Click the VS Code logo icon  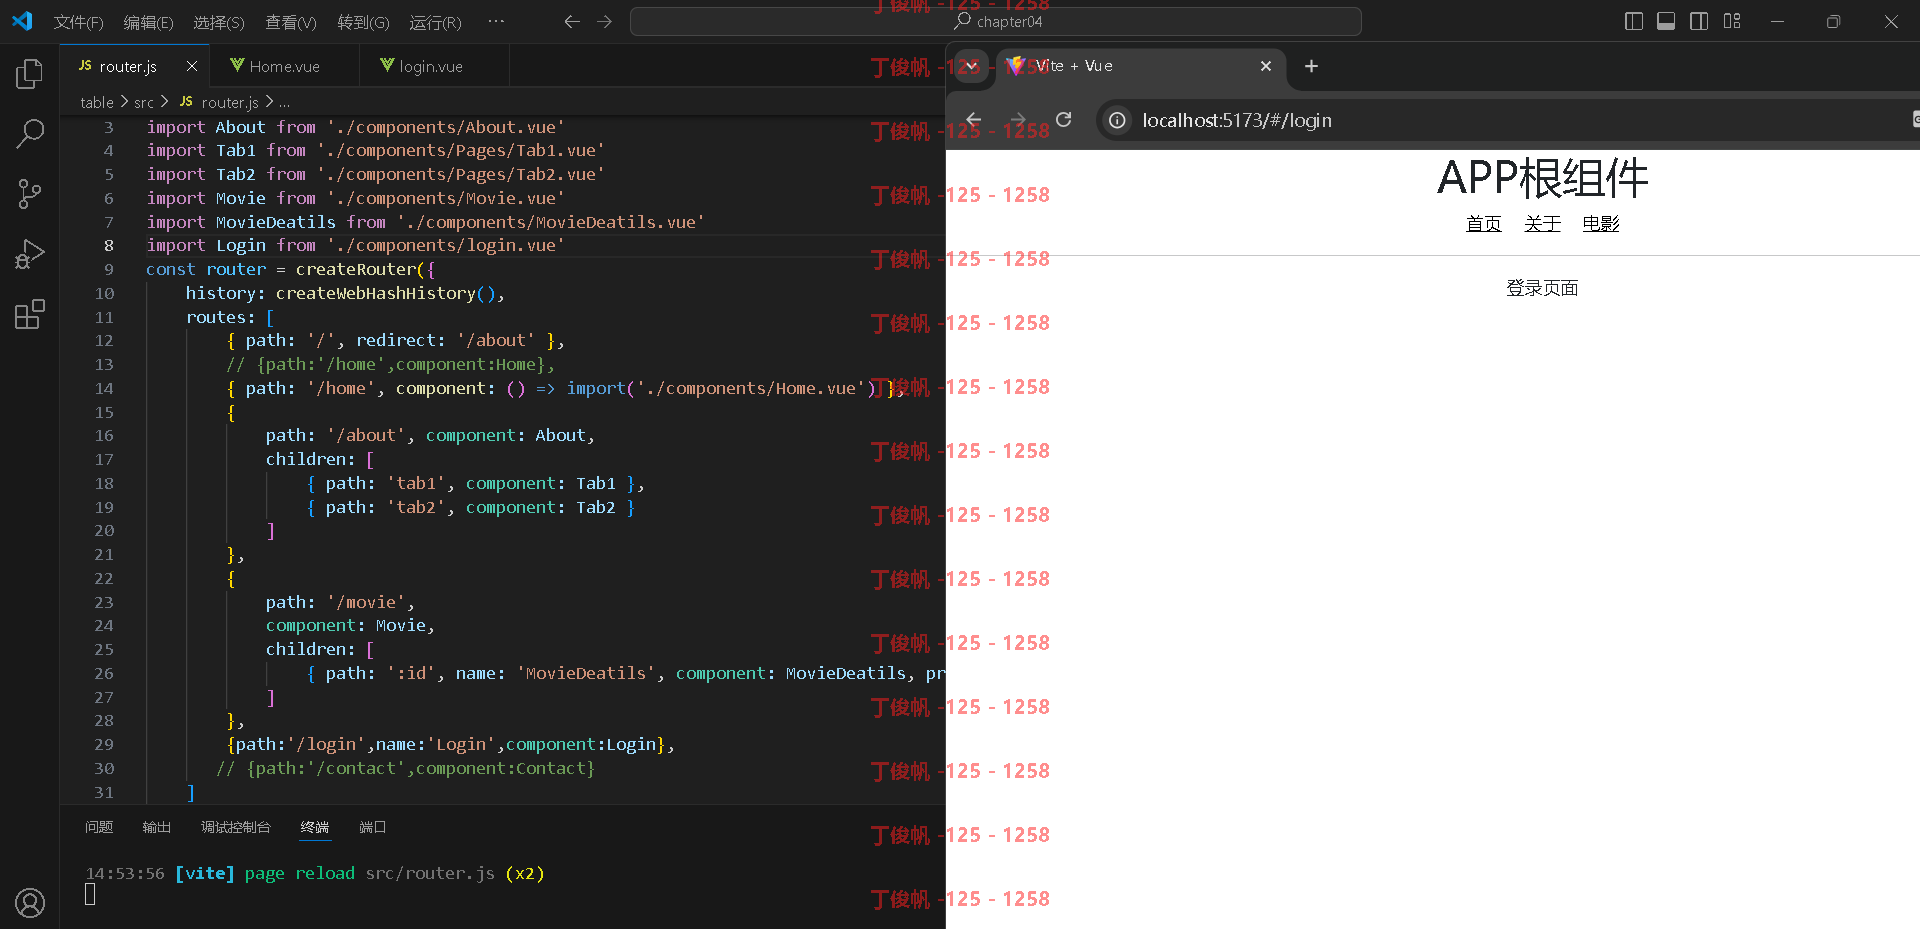[22, 21]
